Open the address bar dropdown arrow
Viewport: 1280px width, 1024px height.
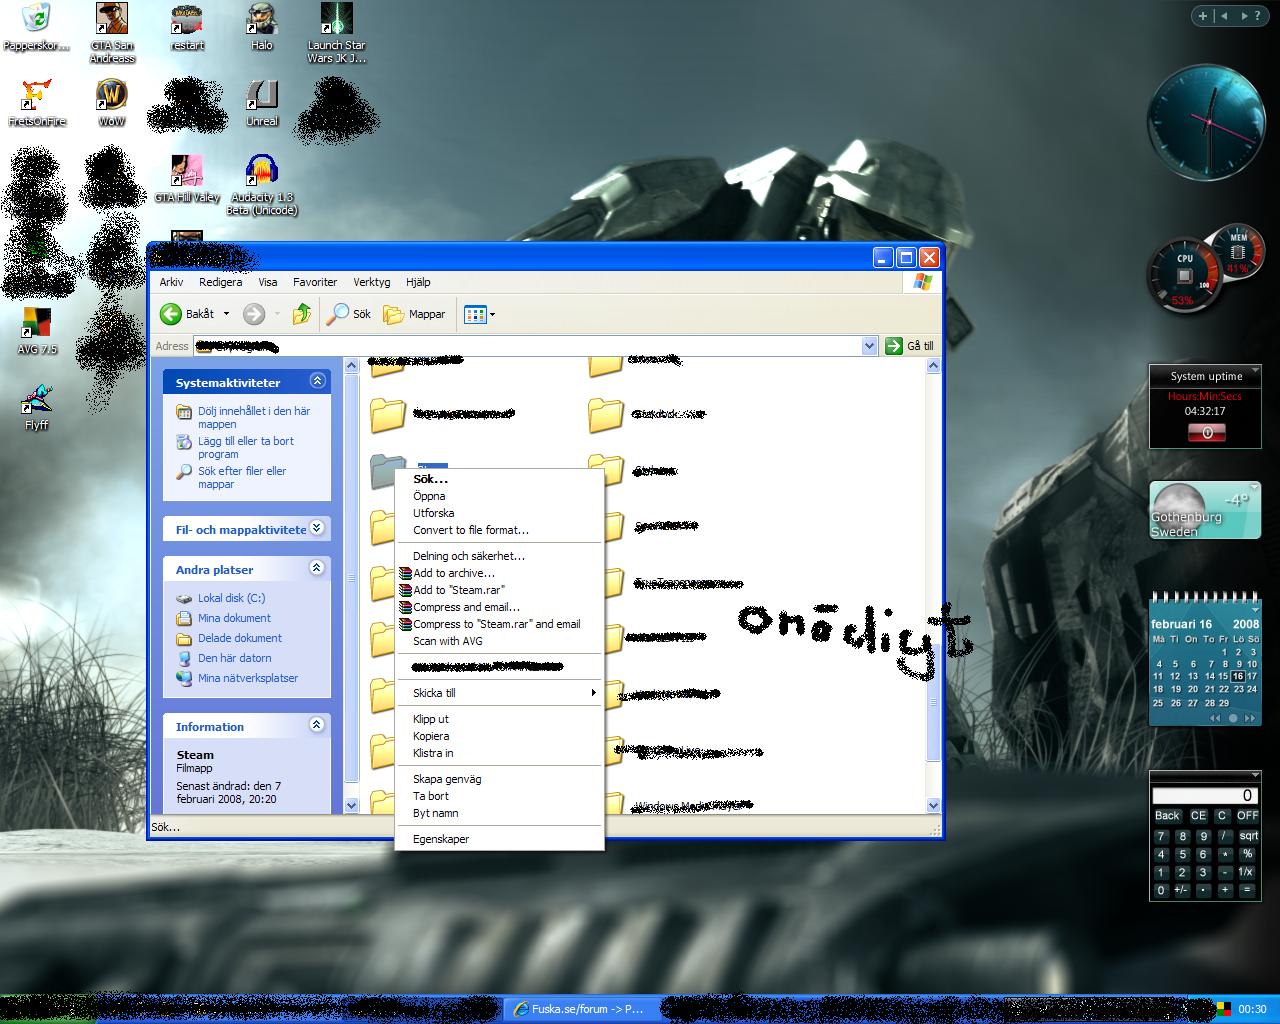869,346
